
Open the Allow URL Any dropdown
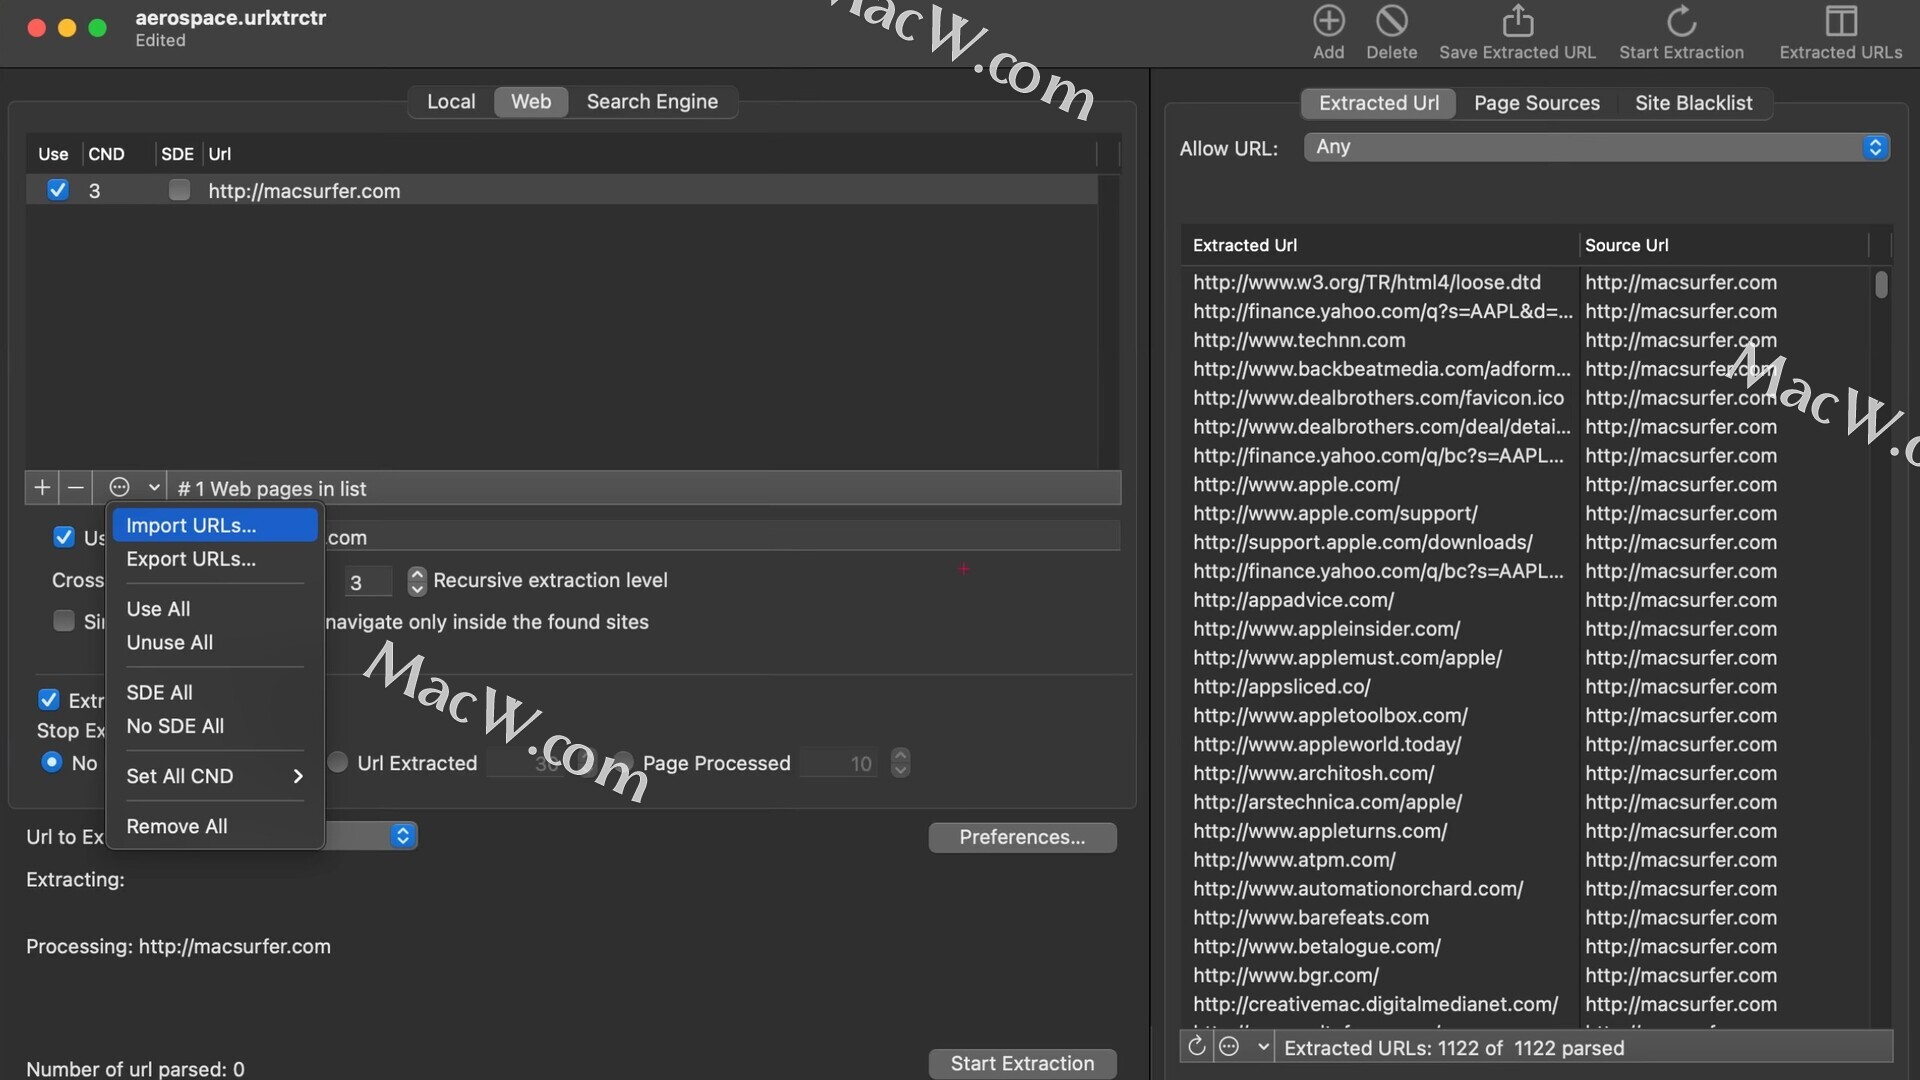[1596, 147]
